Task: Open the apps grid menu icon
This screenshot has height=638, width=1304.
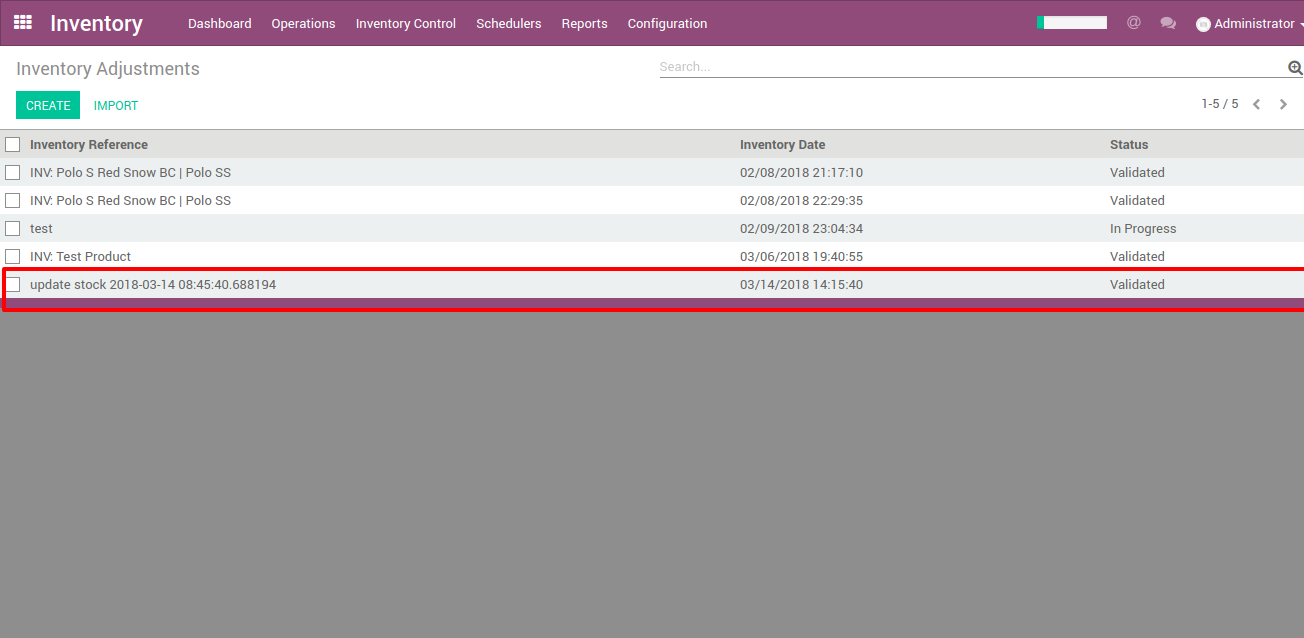Action: 23,22
